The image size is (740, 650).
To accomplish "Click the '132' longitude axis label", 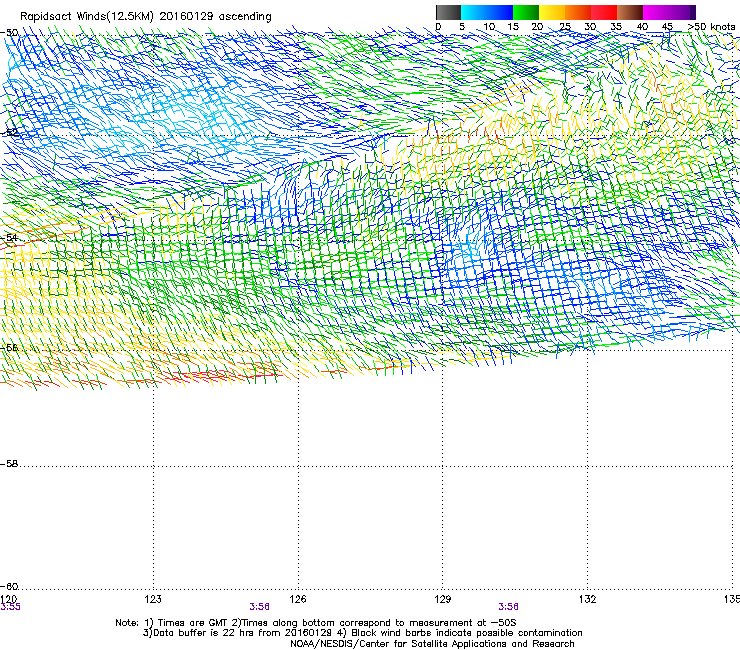I will click(588, 599).
